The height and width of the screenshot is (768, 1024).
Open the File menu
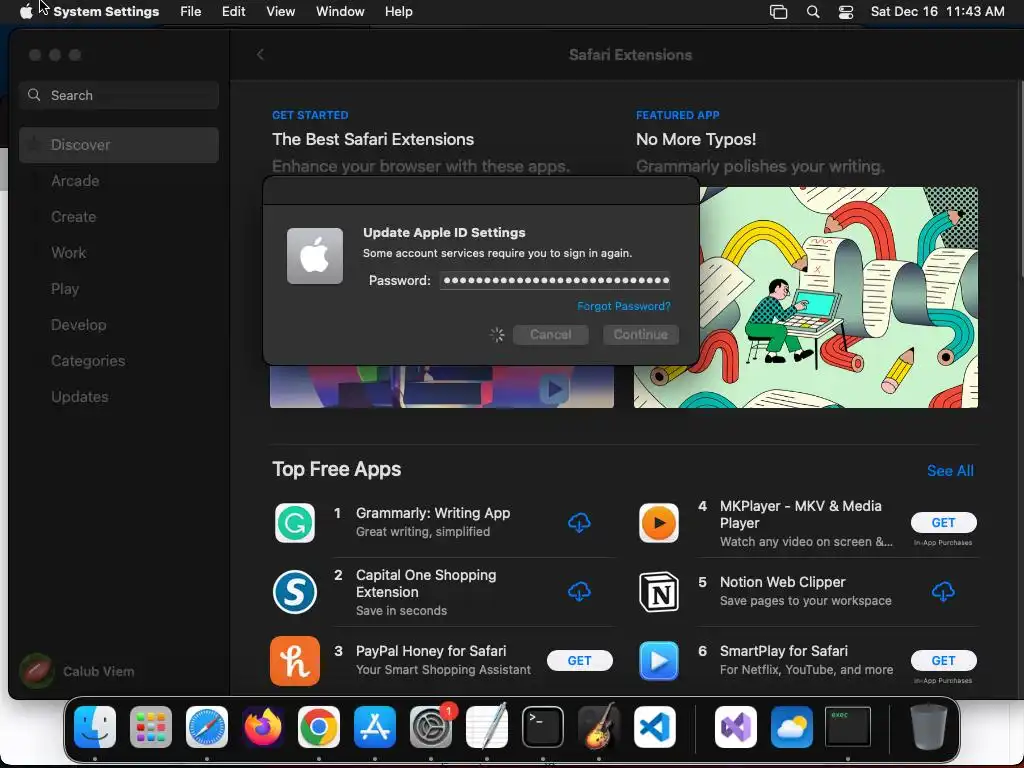[x=191, y=12]
